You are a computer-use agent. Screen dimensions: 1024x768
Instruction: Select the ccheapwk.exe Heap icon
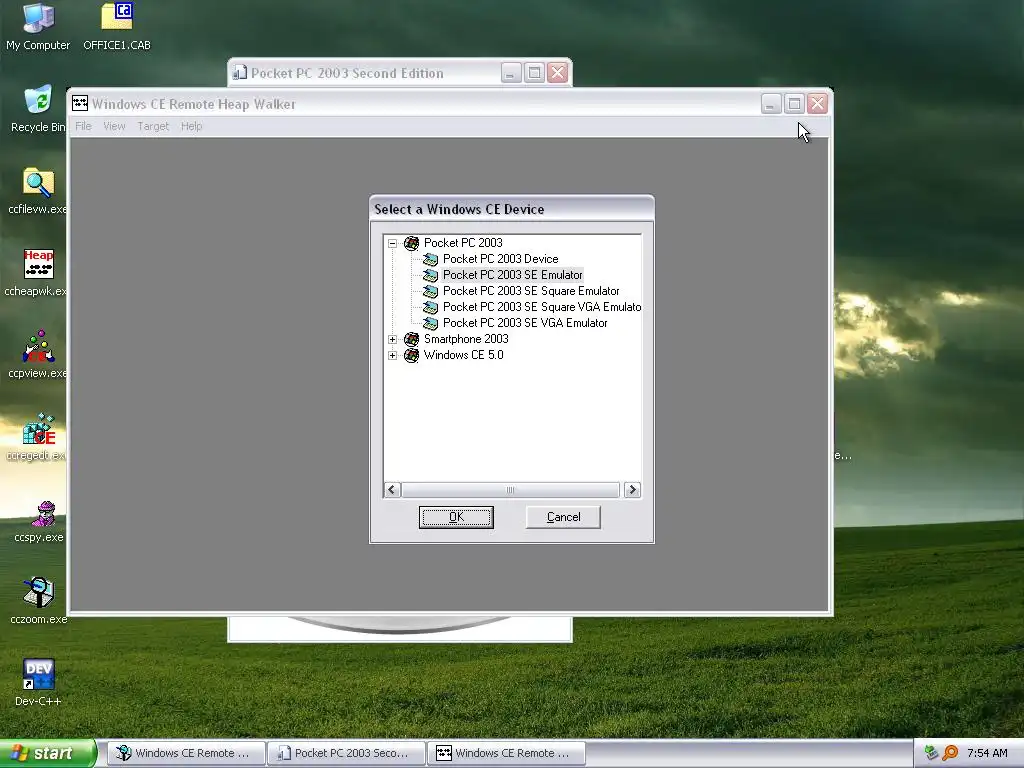coord(37,272)
